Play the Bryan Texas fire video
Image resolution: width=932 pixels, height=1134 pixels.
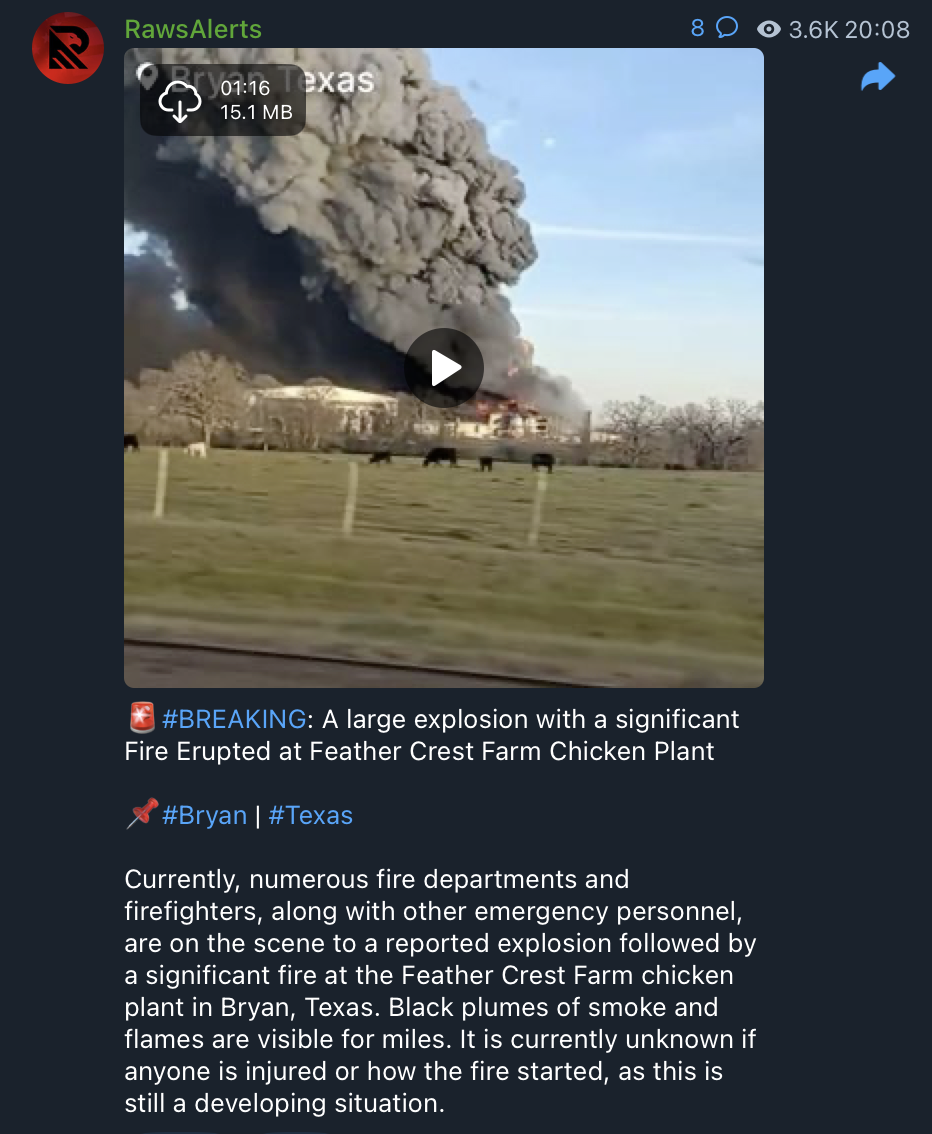click(443, 368)
